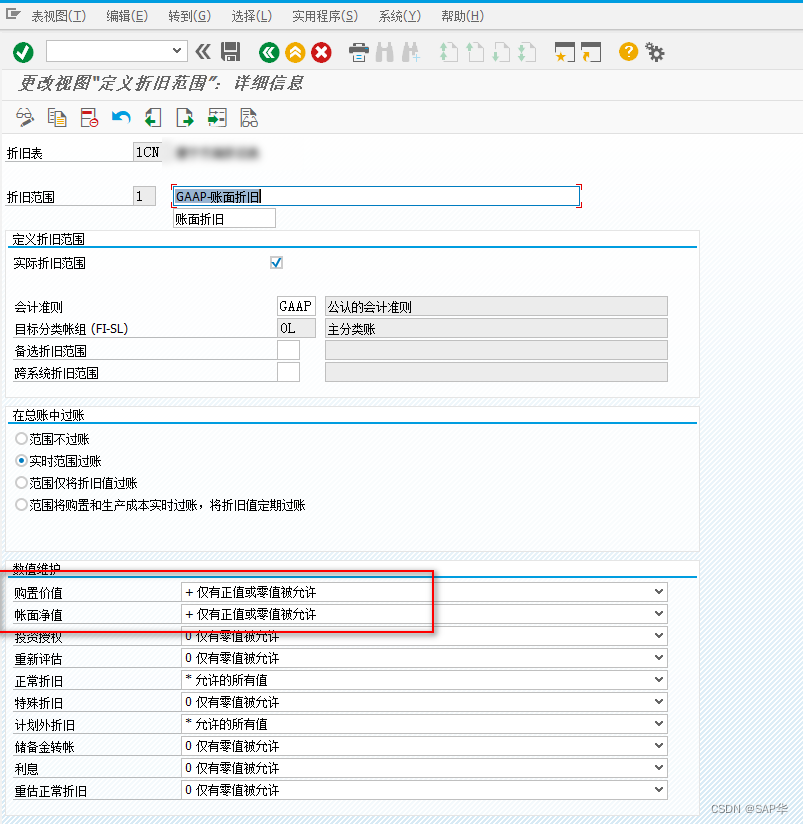Enable the 实际折旧范围 checkbox
Screen dimensions: 803x824
coord(275,261)
